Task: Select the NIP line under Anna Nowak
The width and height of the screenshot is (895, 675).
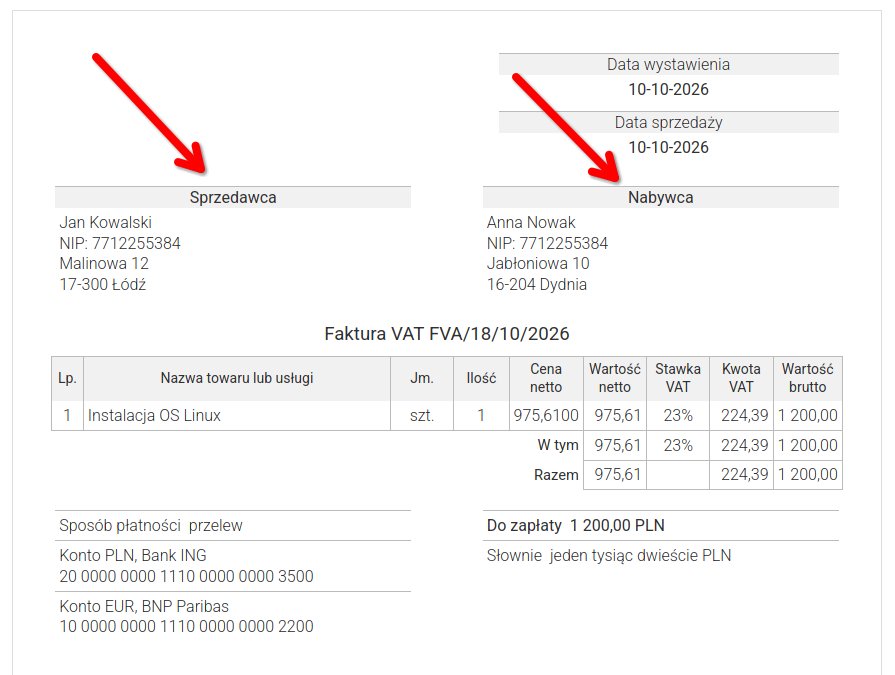Action: (547, 244)
